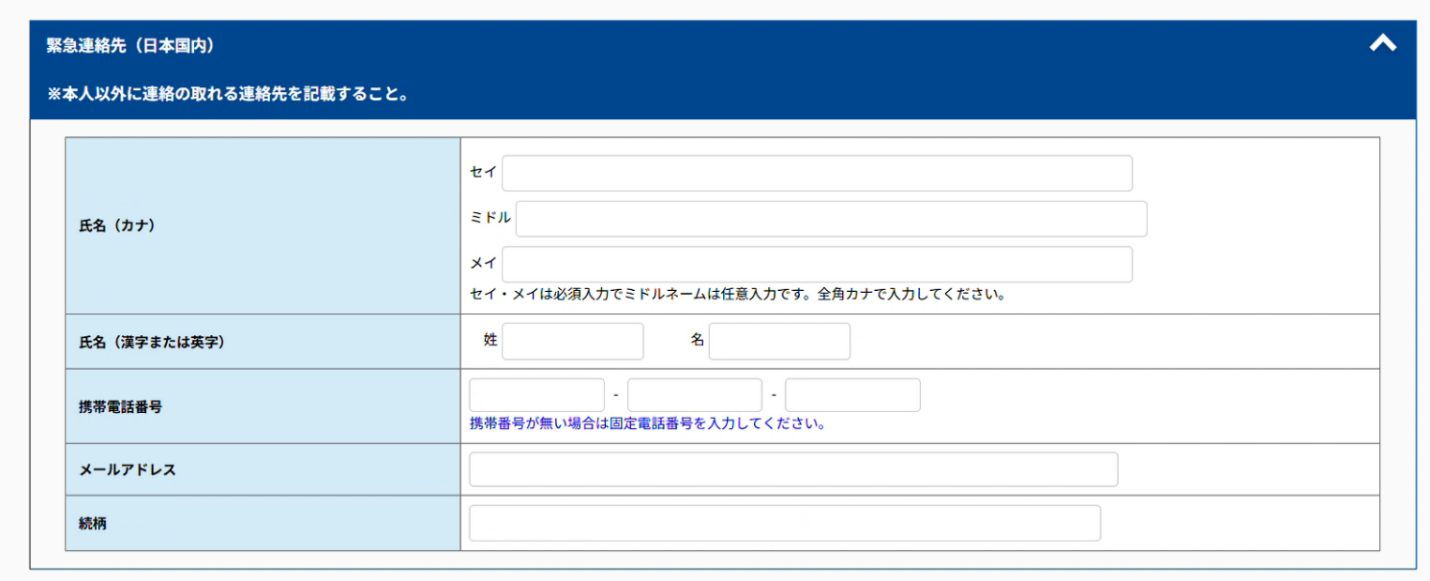
Task: Click the 姓 surname text box
Action: coord(573,341)
